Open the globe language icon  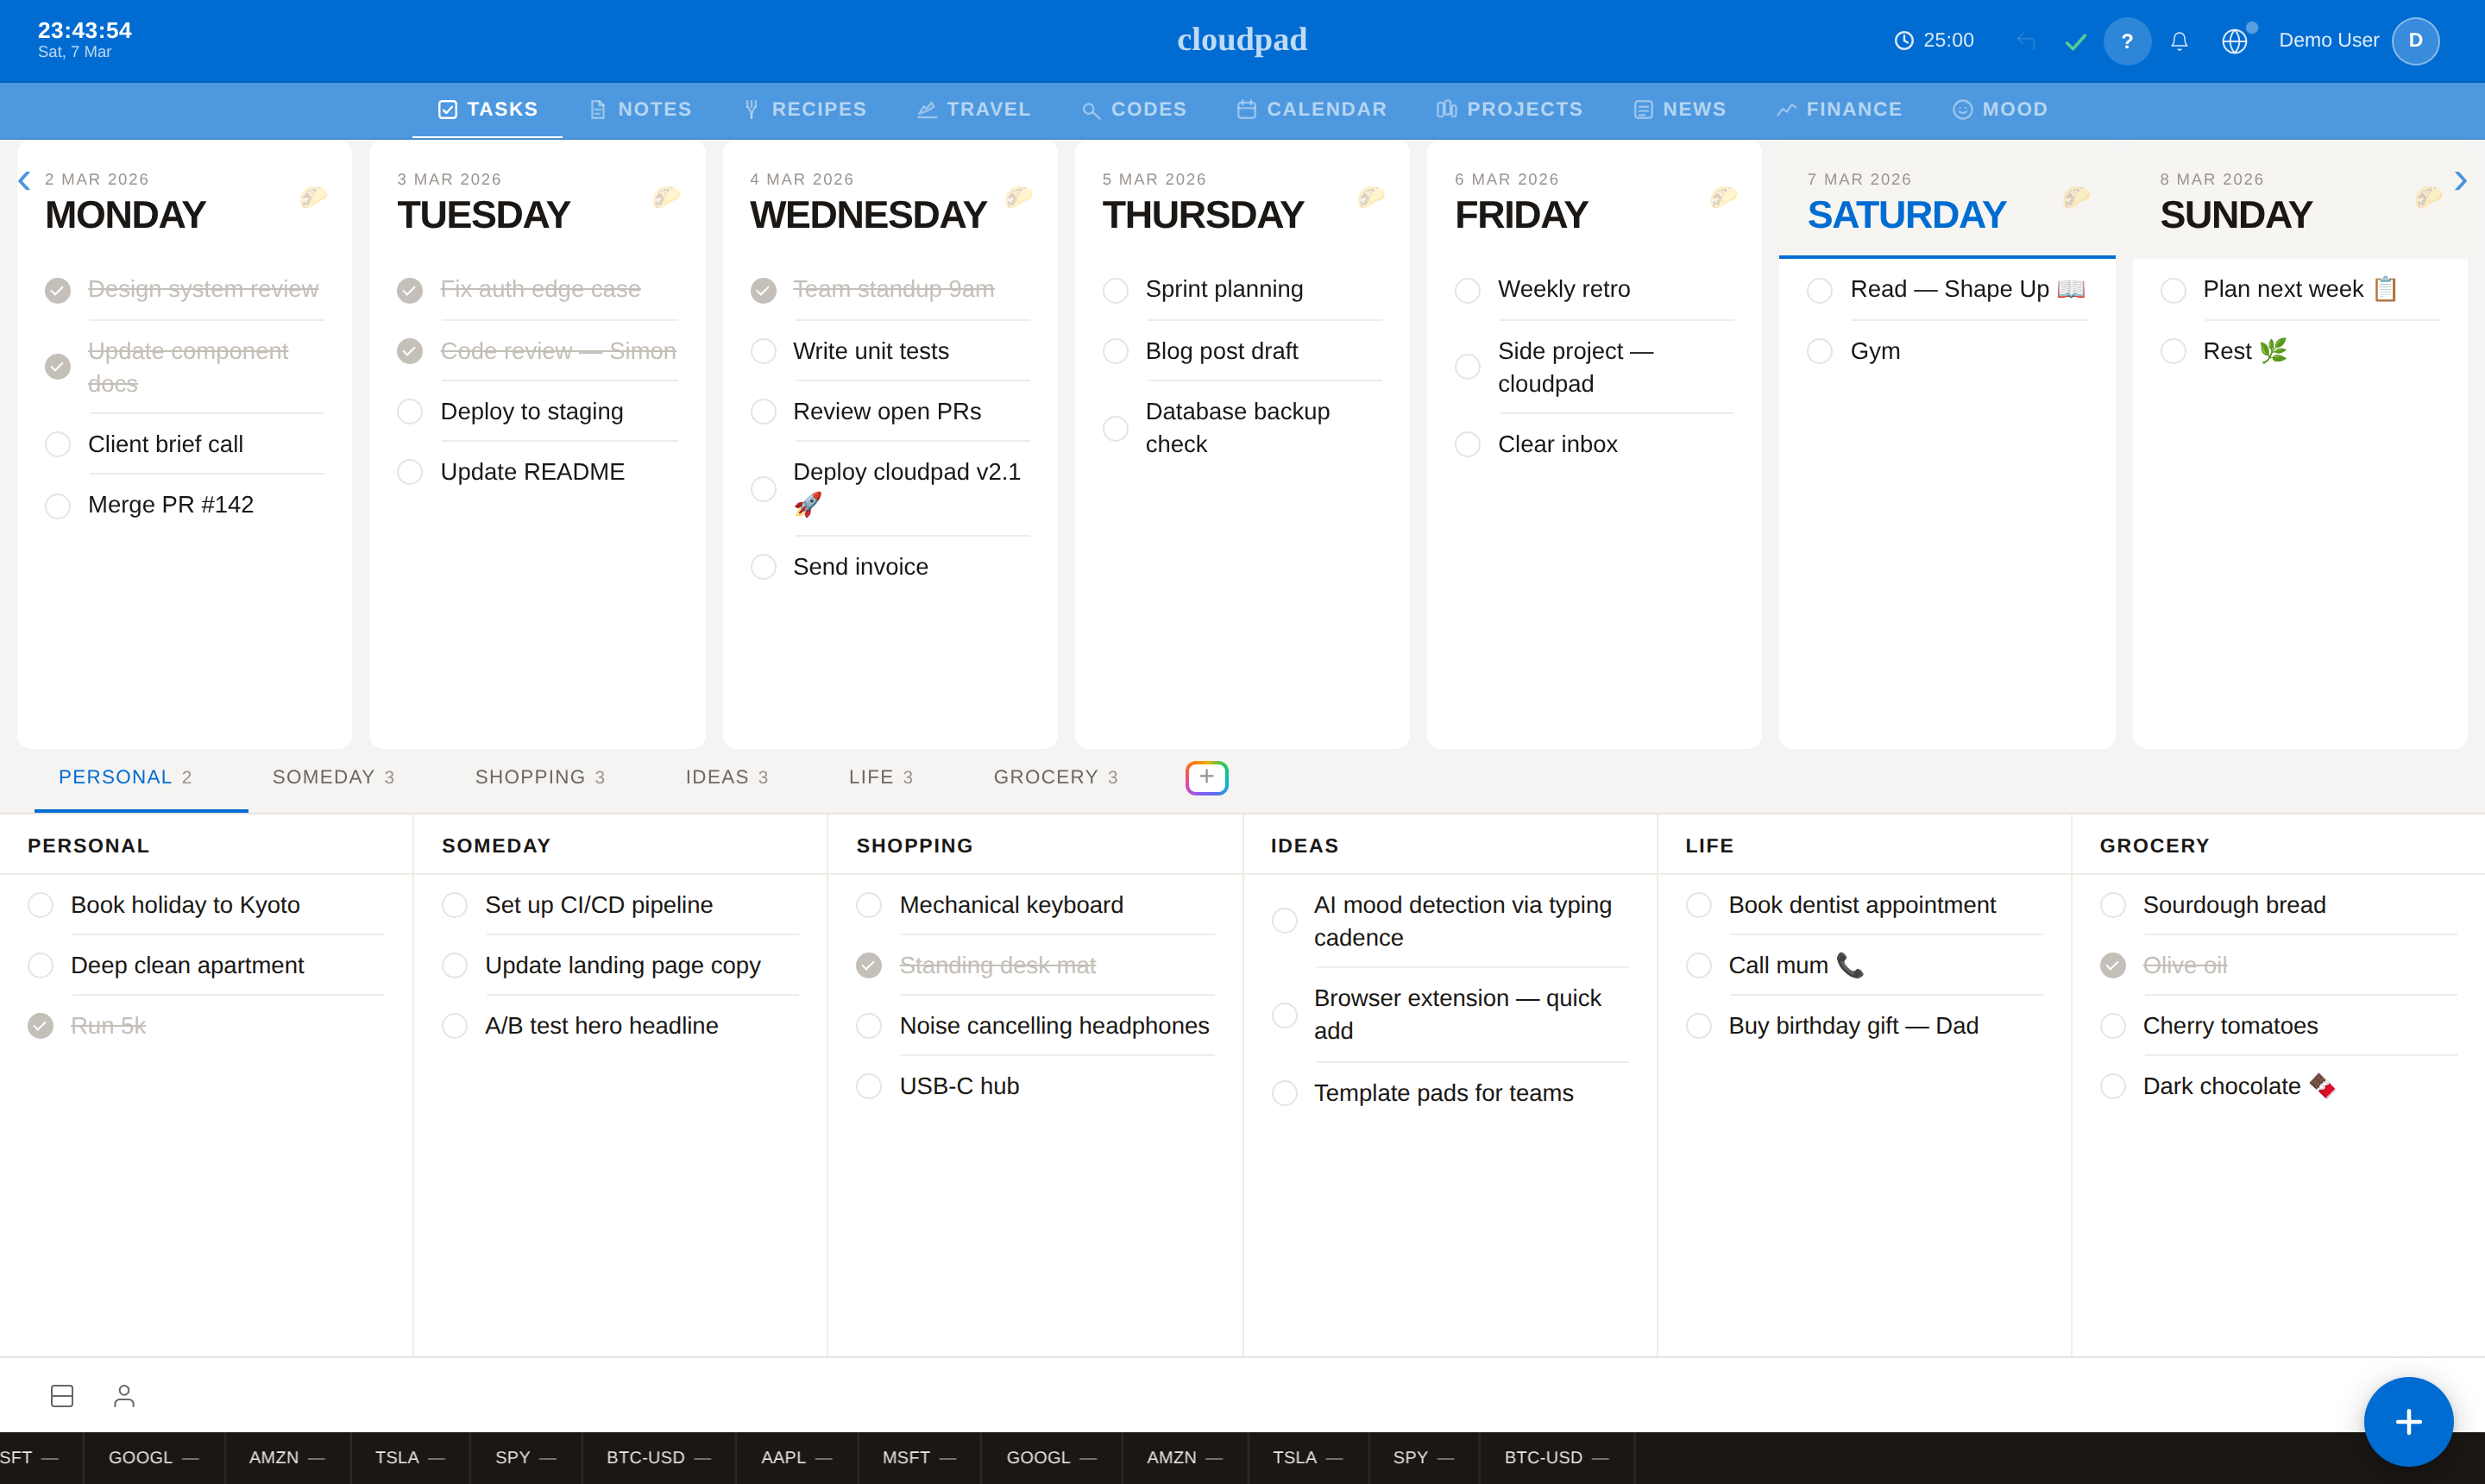2234,41
